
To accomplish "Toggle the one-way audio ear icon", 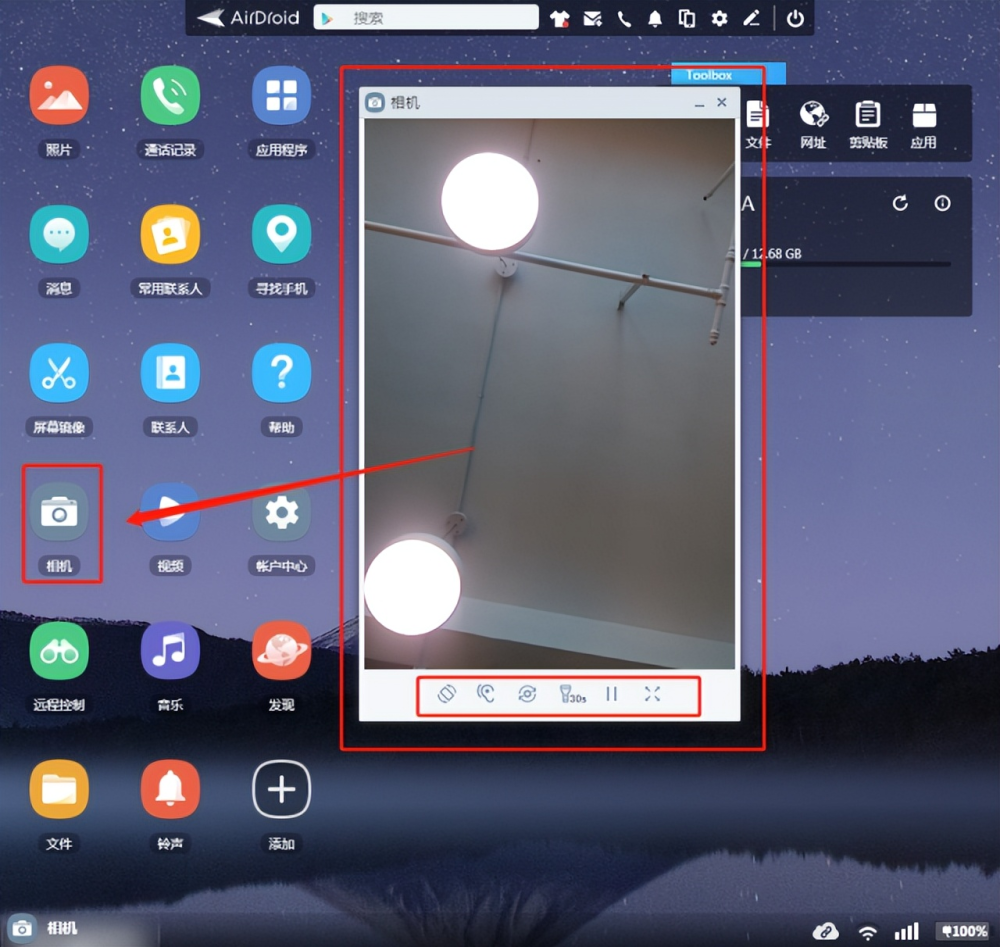I will (x=486, y=694).
